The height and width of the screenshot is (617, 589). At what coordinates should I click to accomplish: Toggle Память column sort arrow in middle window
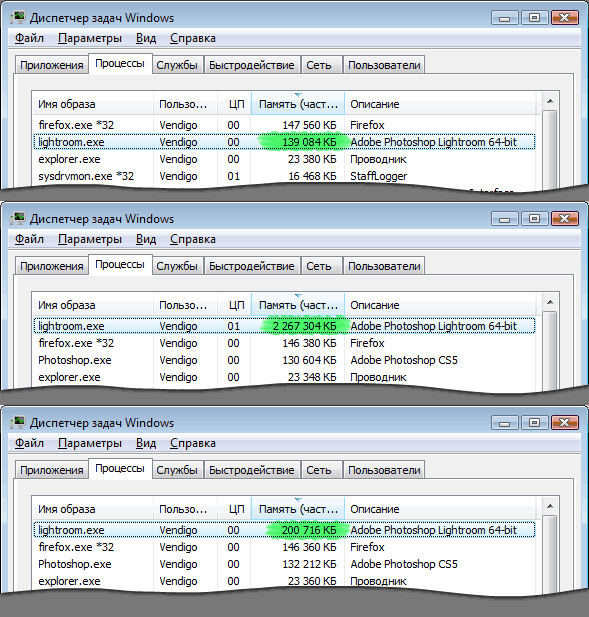(298, 295)
